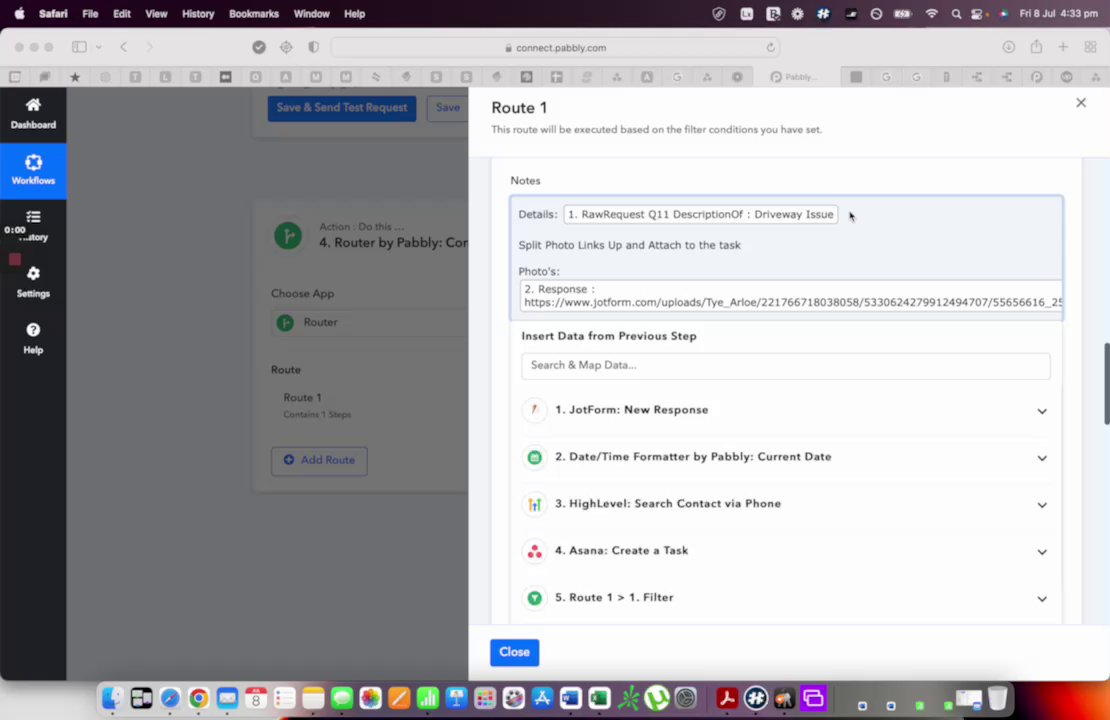Open the Safari menu
This screenshot has width=1110, height=720.
pos(53,13)
